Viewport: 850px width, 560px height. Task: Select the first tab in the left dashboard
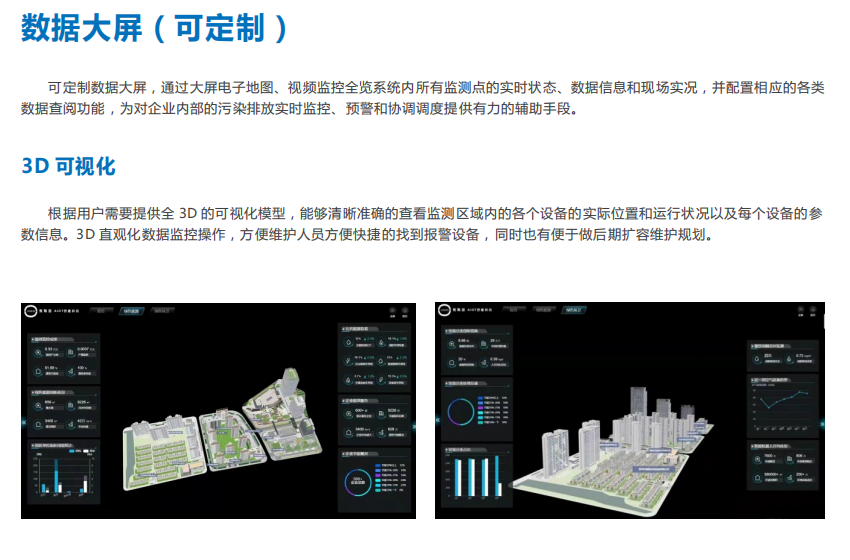(101, 311)
